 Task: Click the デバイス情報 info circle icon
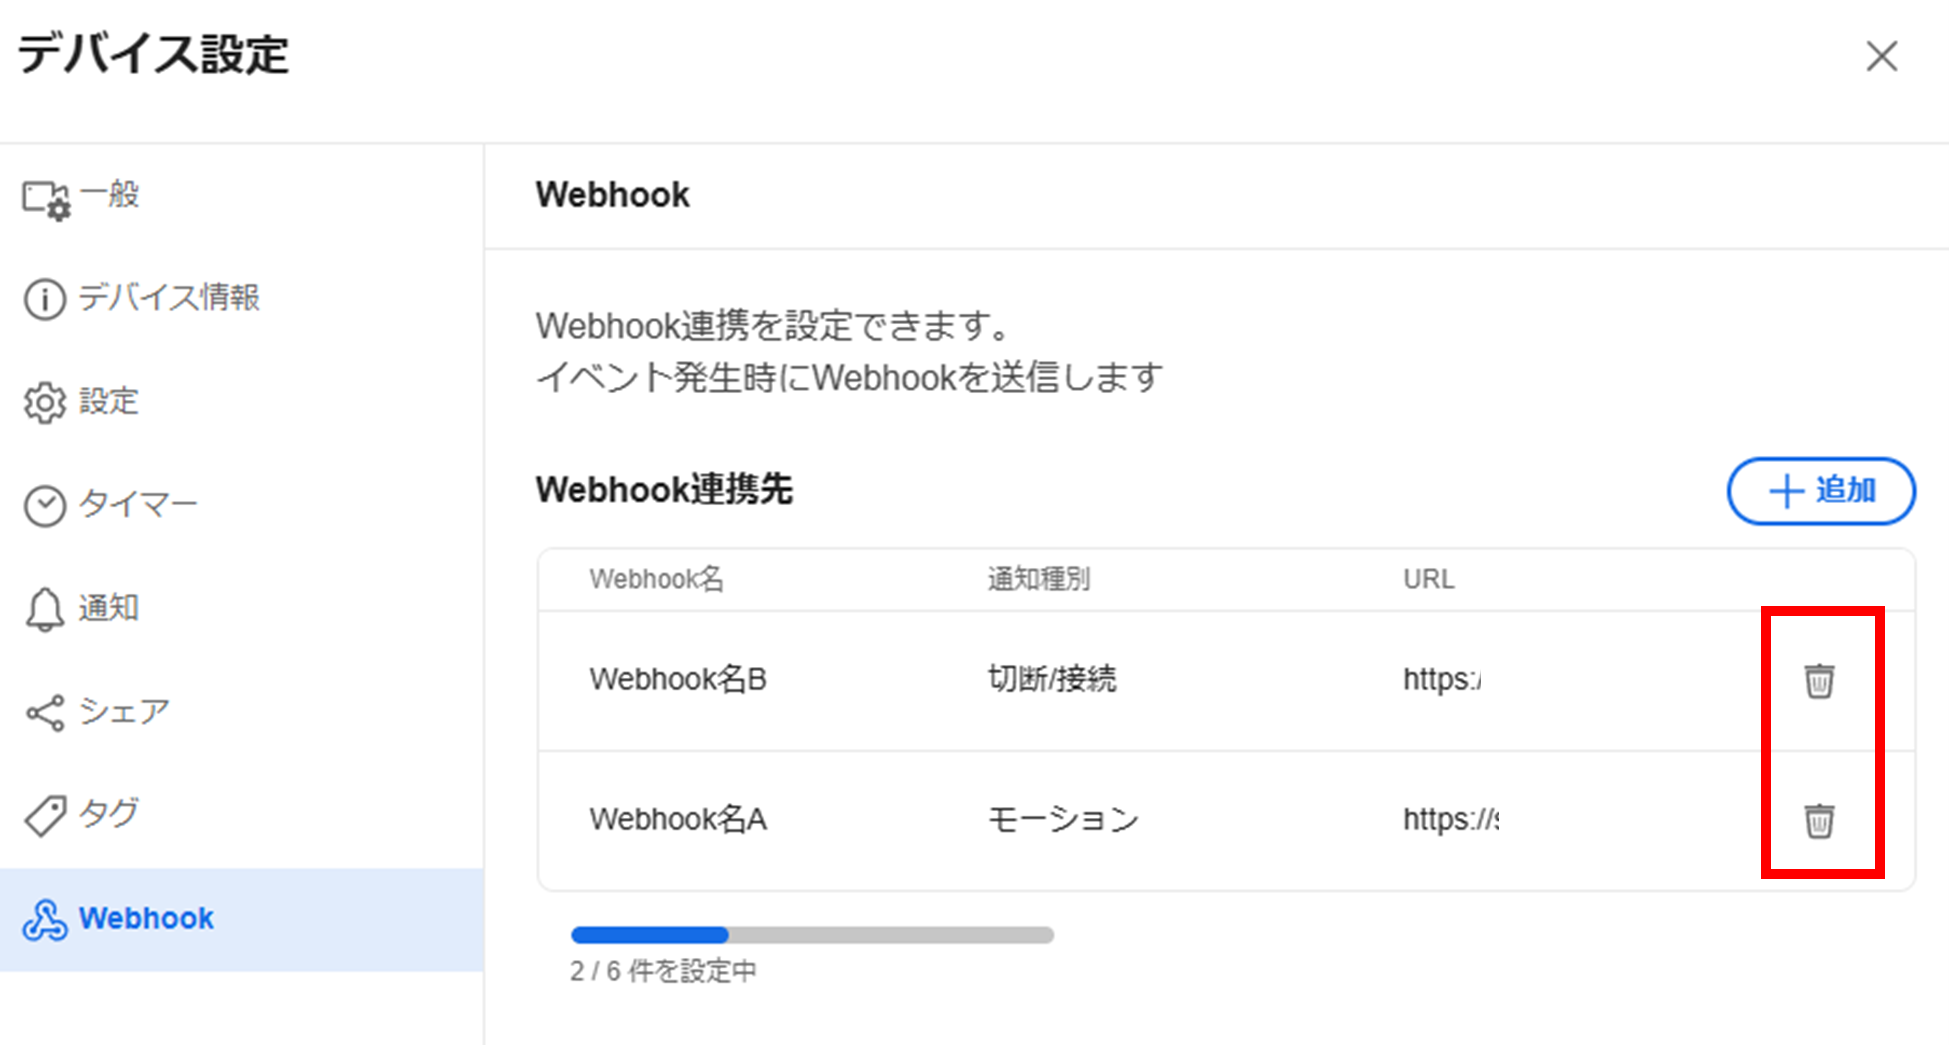[45, 299]
